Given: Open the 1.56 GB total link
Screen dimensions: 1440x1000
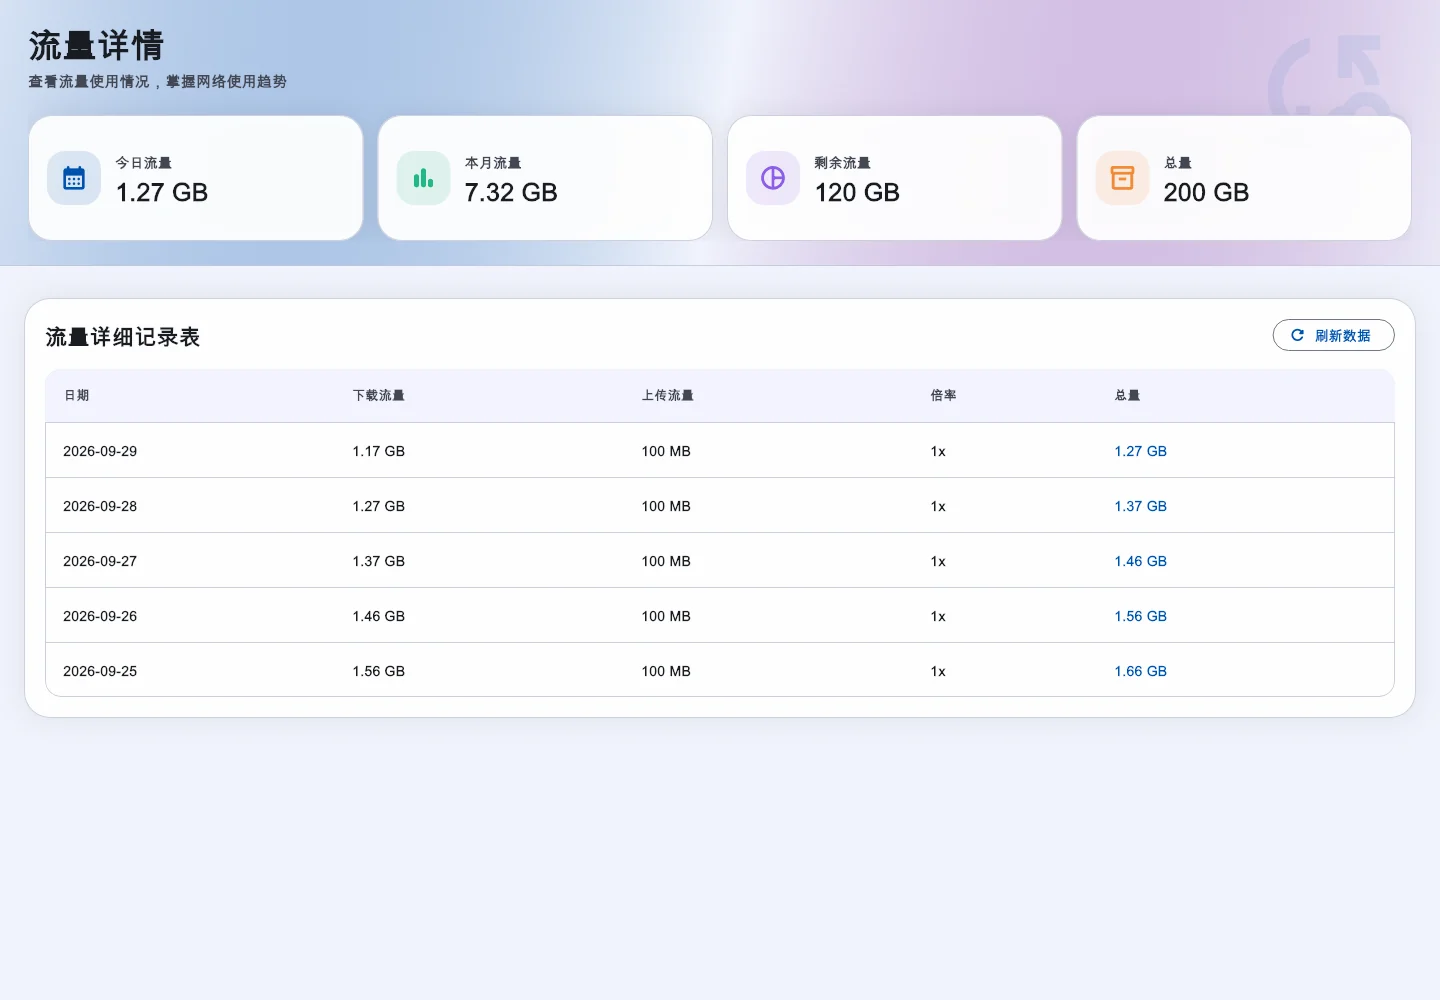Looking at the screenshot, I should click(x=1141, y=616).
